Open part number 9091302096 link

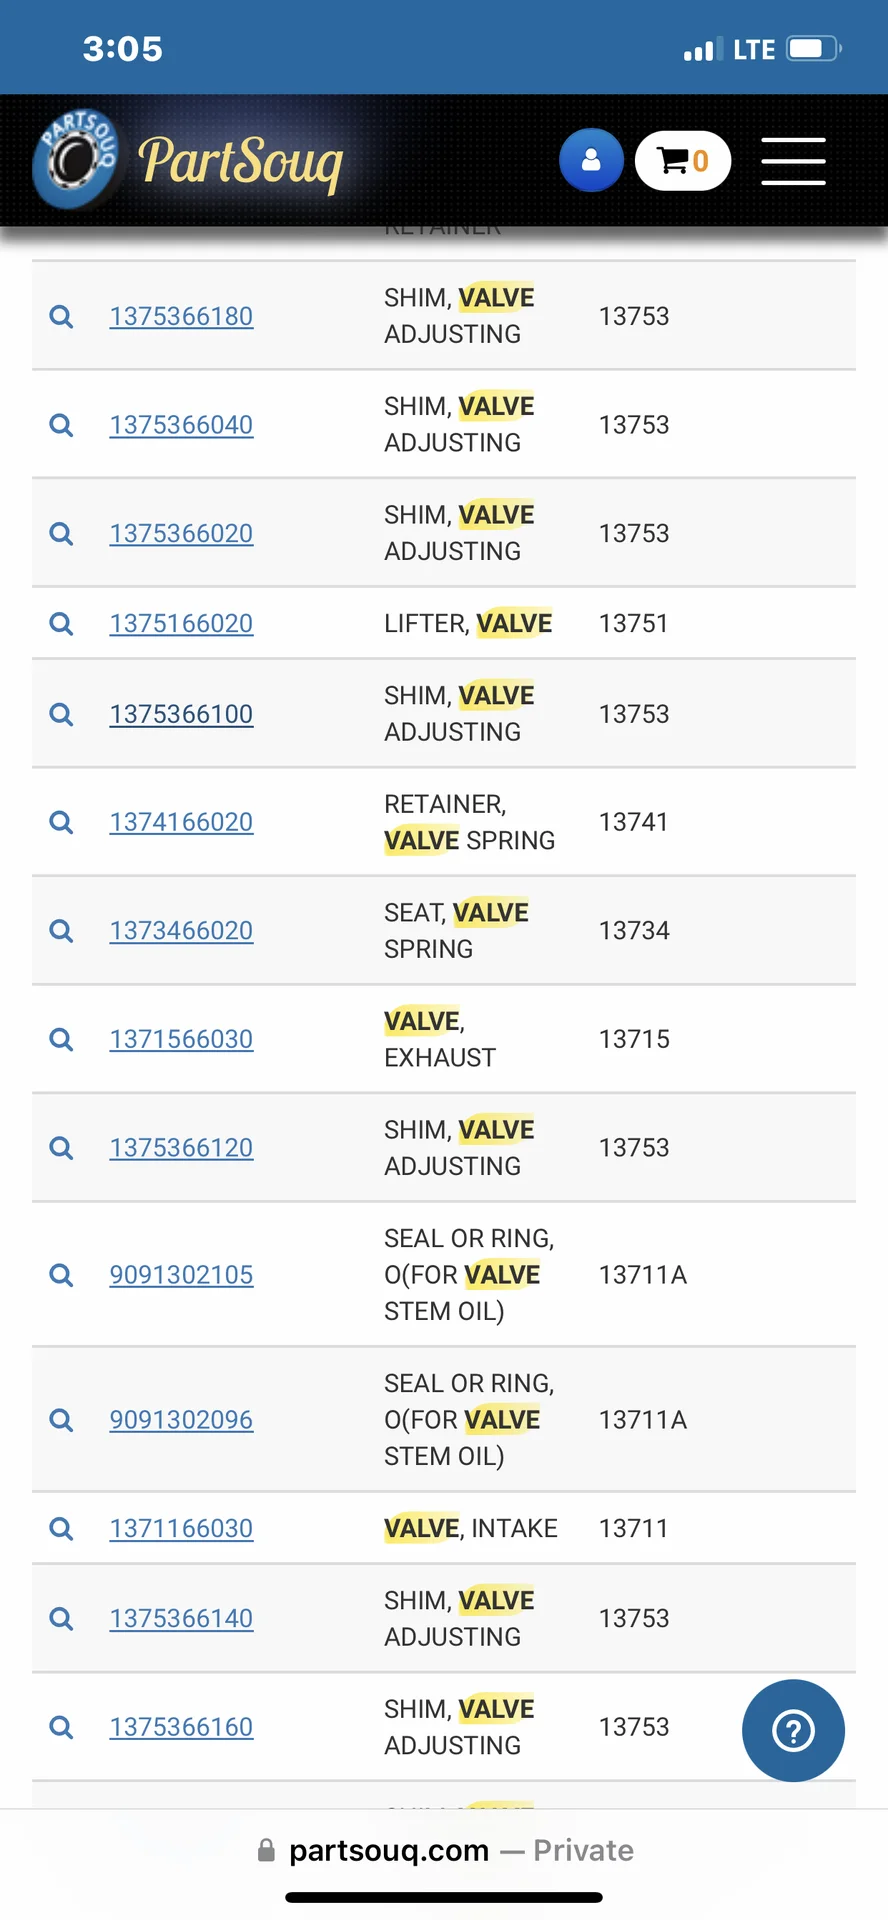(x=181, y=1420)
